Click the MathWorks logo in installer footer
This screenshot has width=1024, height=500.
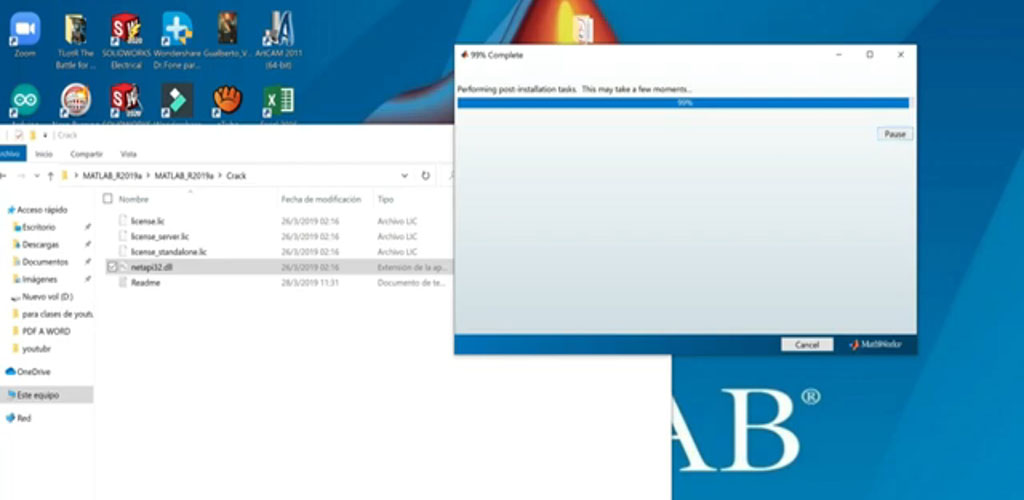pyautogui.click(x=876, y=344)
